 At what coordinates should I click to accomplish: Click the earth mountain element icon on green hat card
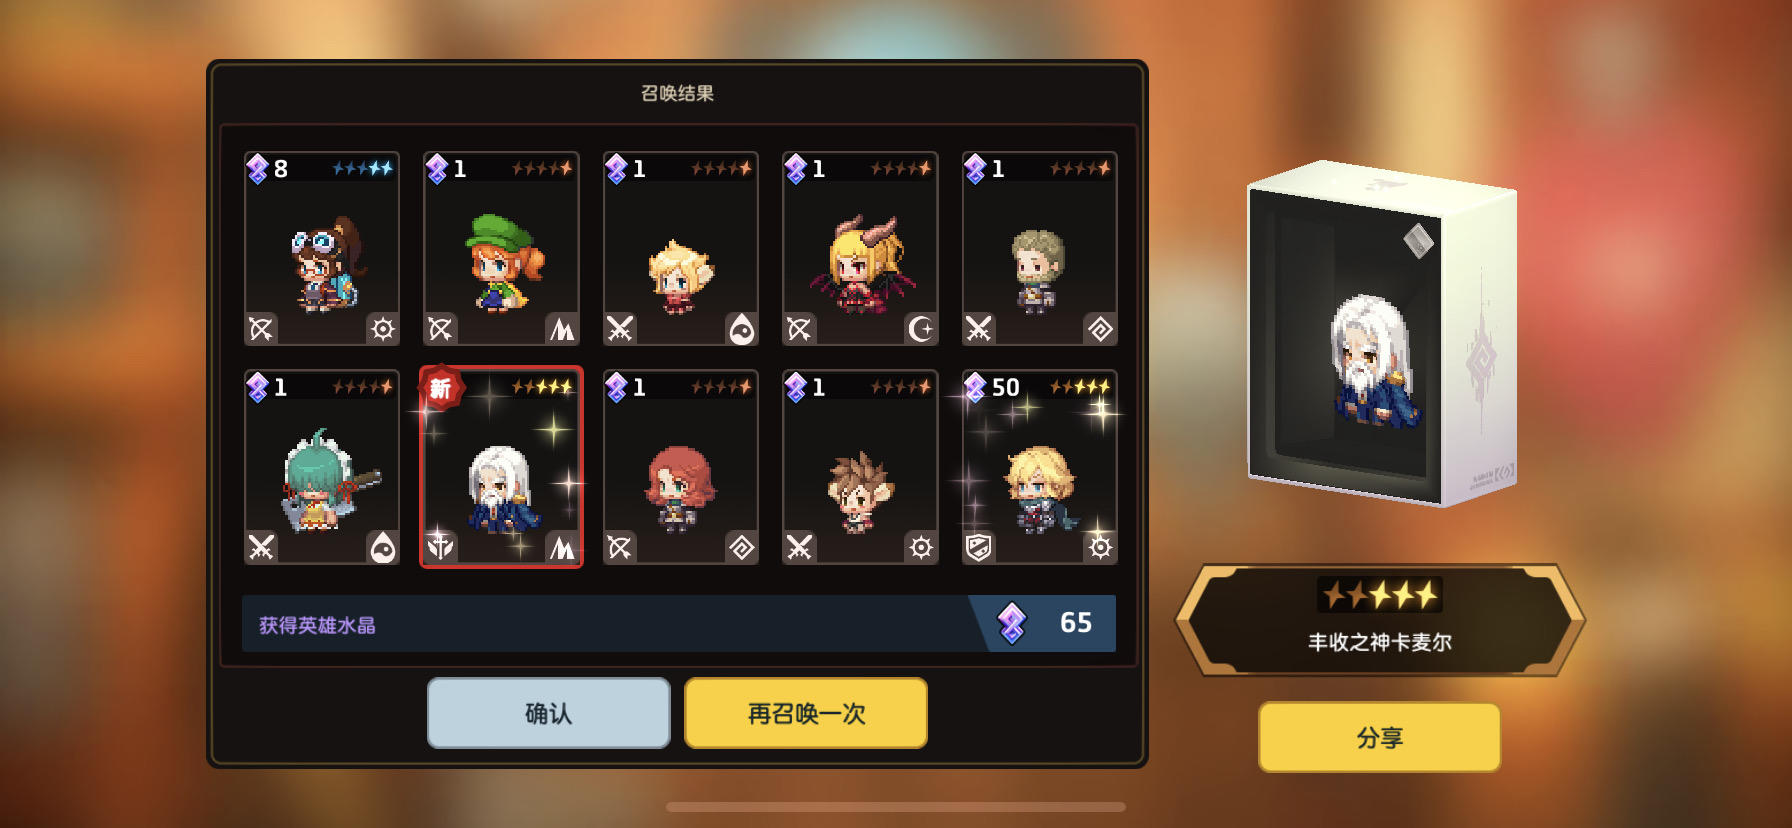[562, 329]
